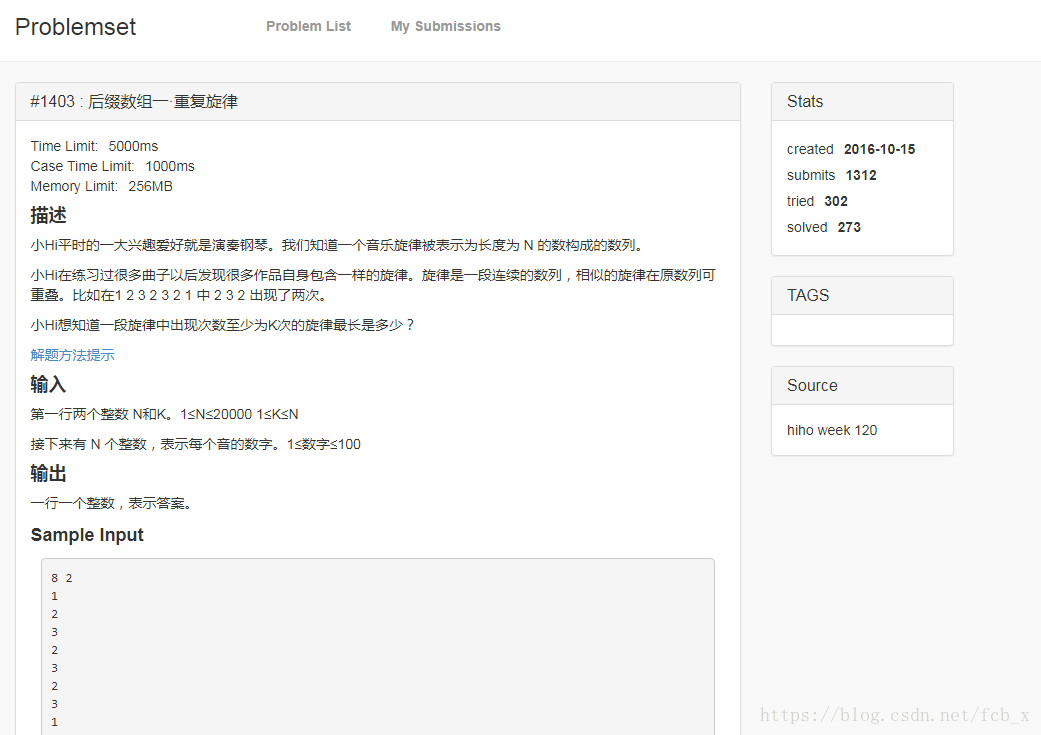Click the Case Time Limit 1000ms text
1041x735 pixels.
pyautogui.click(x=112, y=166)
